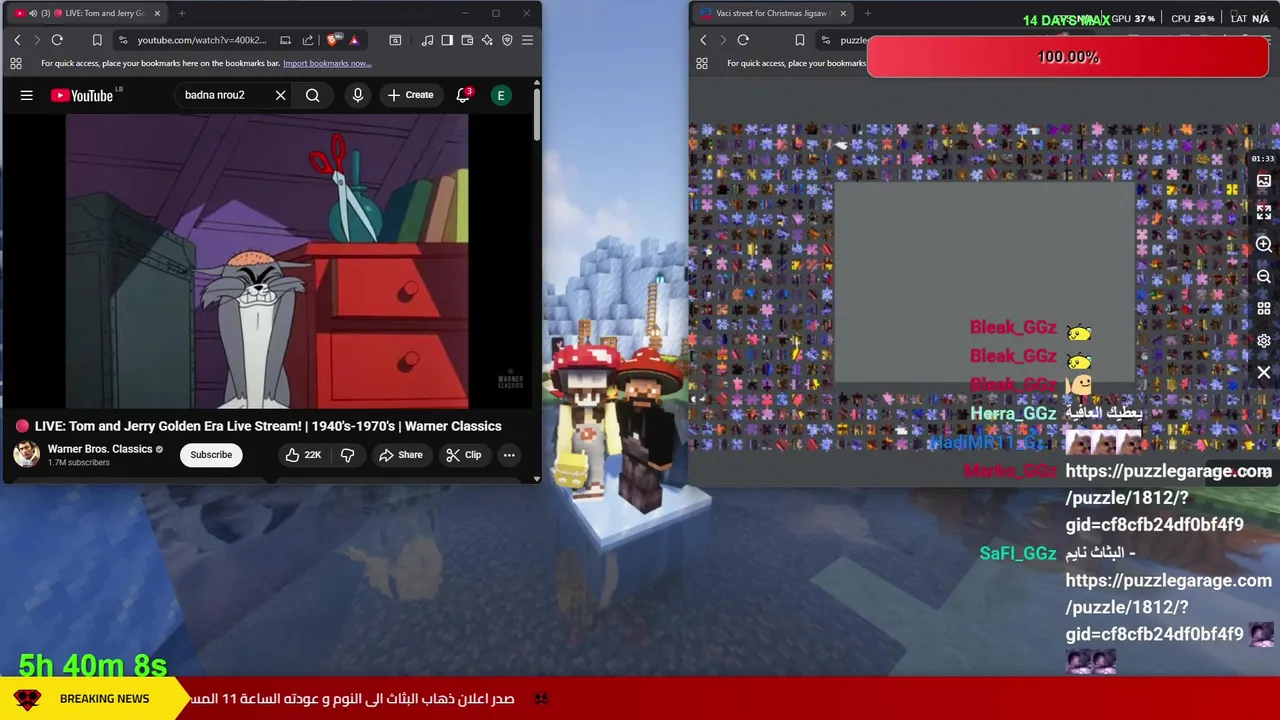1280x720 pixels.
Task: Open the apps grid in YouTube bookmarks bar
Action: coord(16,63)
